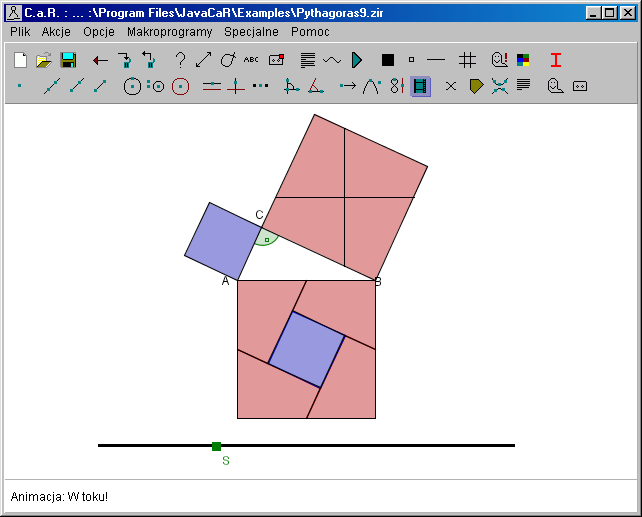Click the green slider handle S
The image size is (642, 517).
tap(217, 446)
